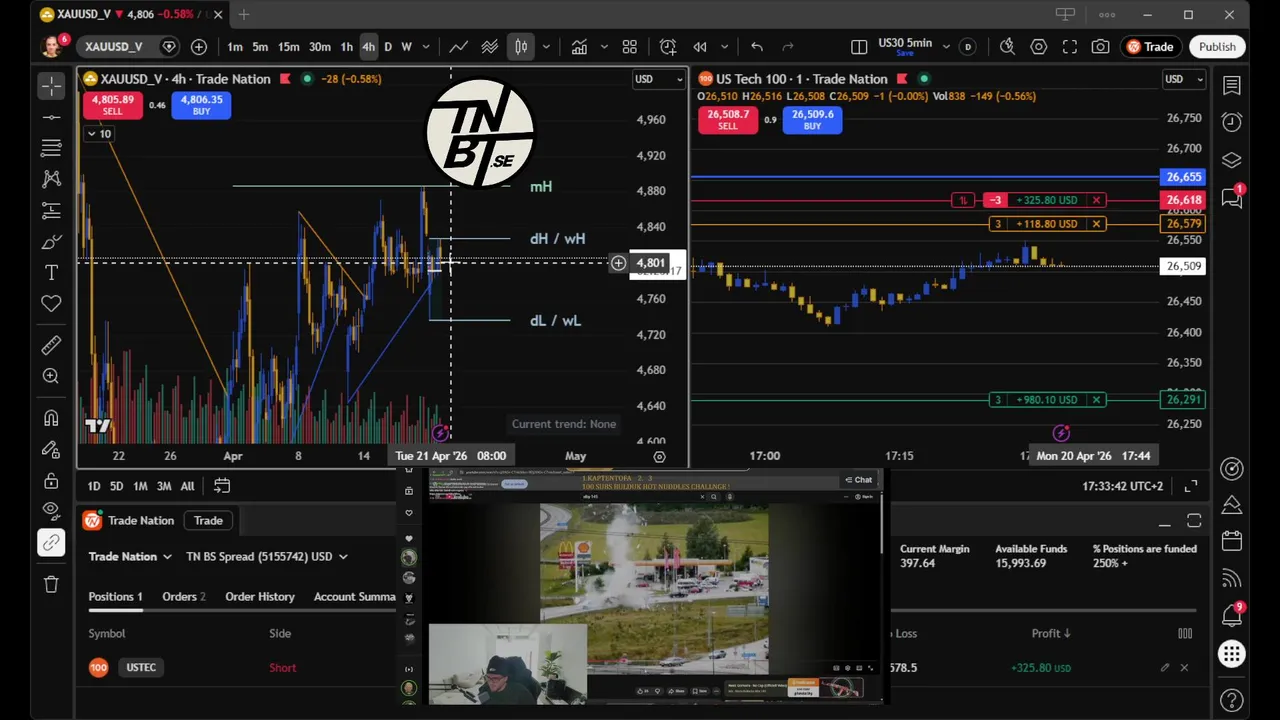Open the Positions 1 tab
The image size is (1280, 720).
pos(115,597)
